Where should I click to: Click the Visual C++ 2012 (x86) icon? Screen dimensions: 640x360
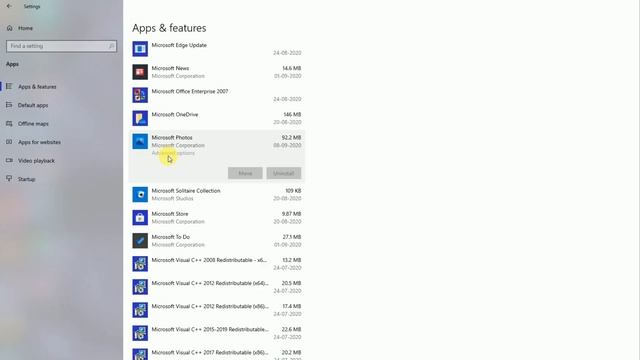(140, 310)
